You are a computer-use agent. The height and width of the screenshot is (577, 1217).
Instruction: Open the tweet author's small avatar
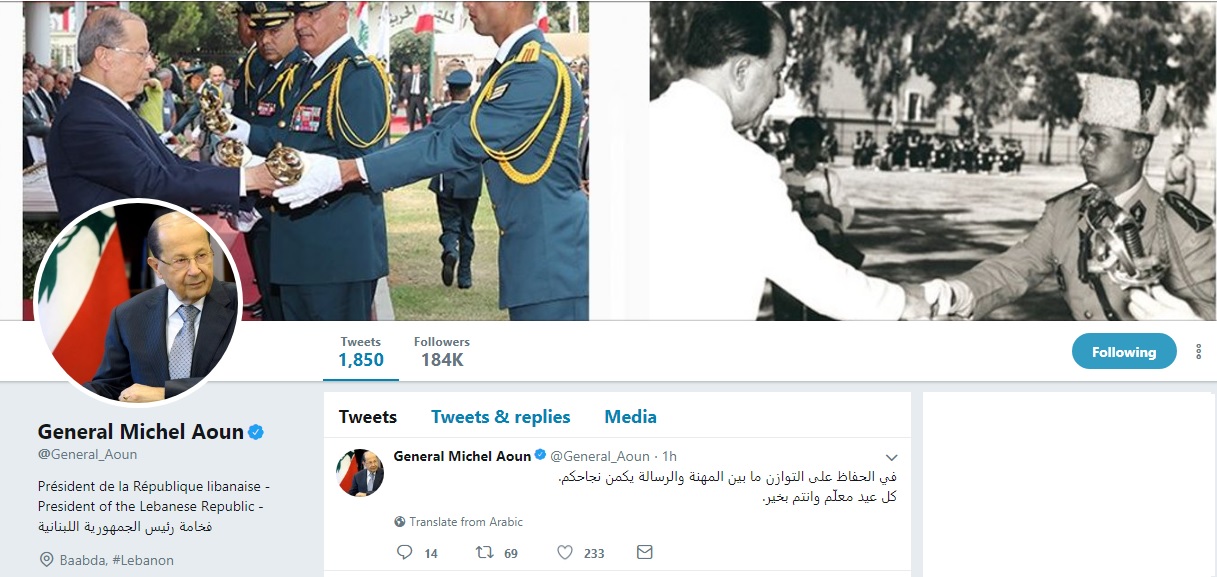(360, 472)
